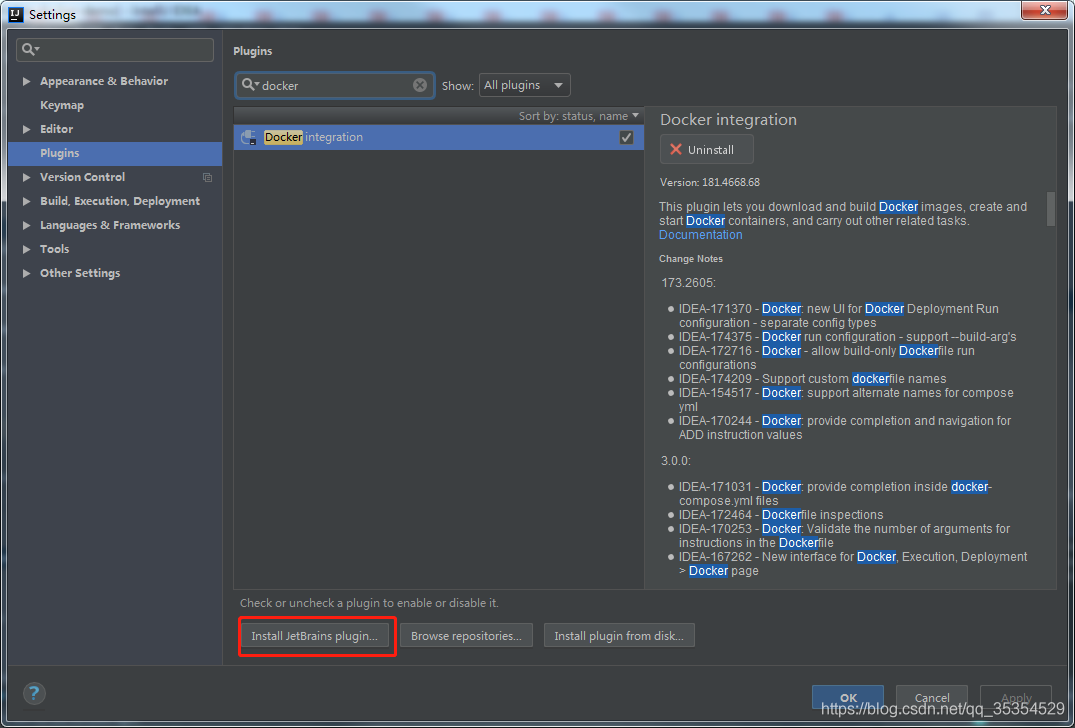Clear the docker search text via the X icon
Viewport: 1075px width, 728px height.
pyautogui.click(x=419, y=85)
